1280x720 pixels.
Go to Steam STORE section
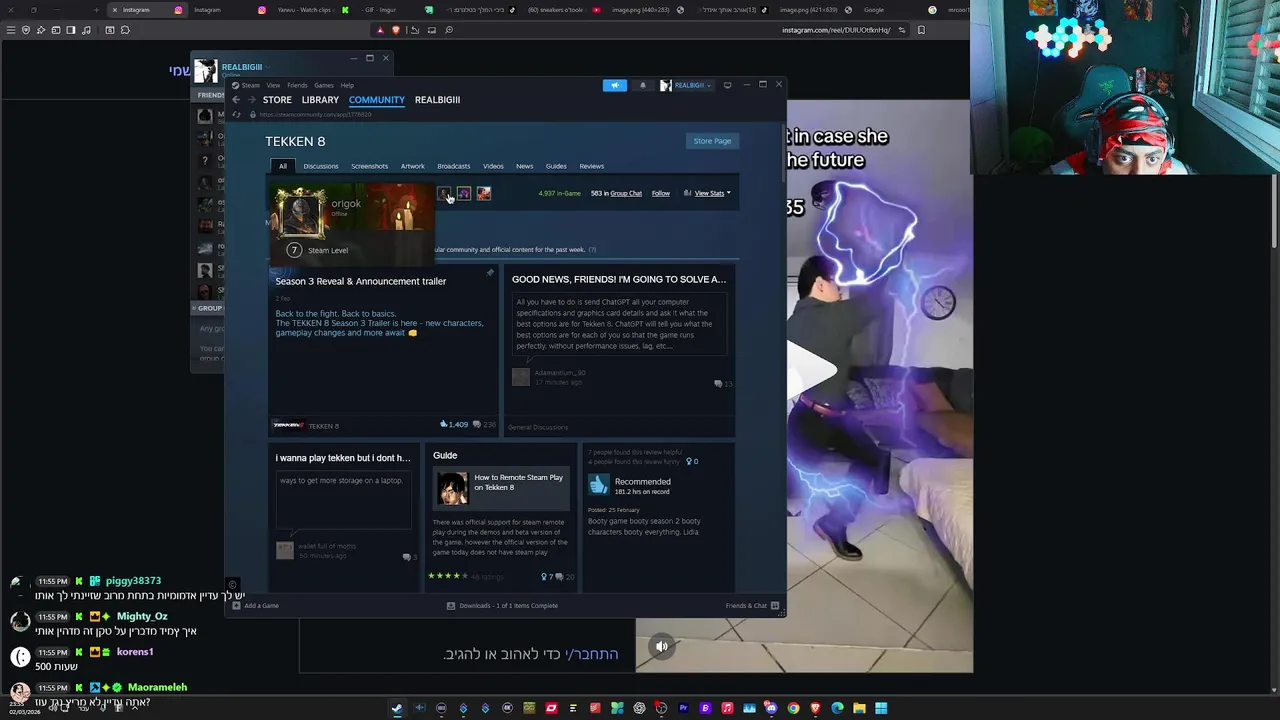point(277,100)
